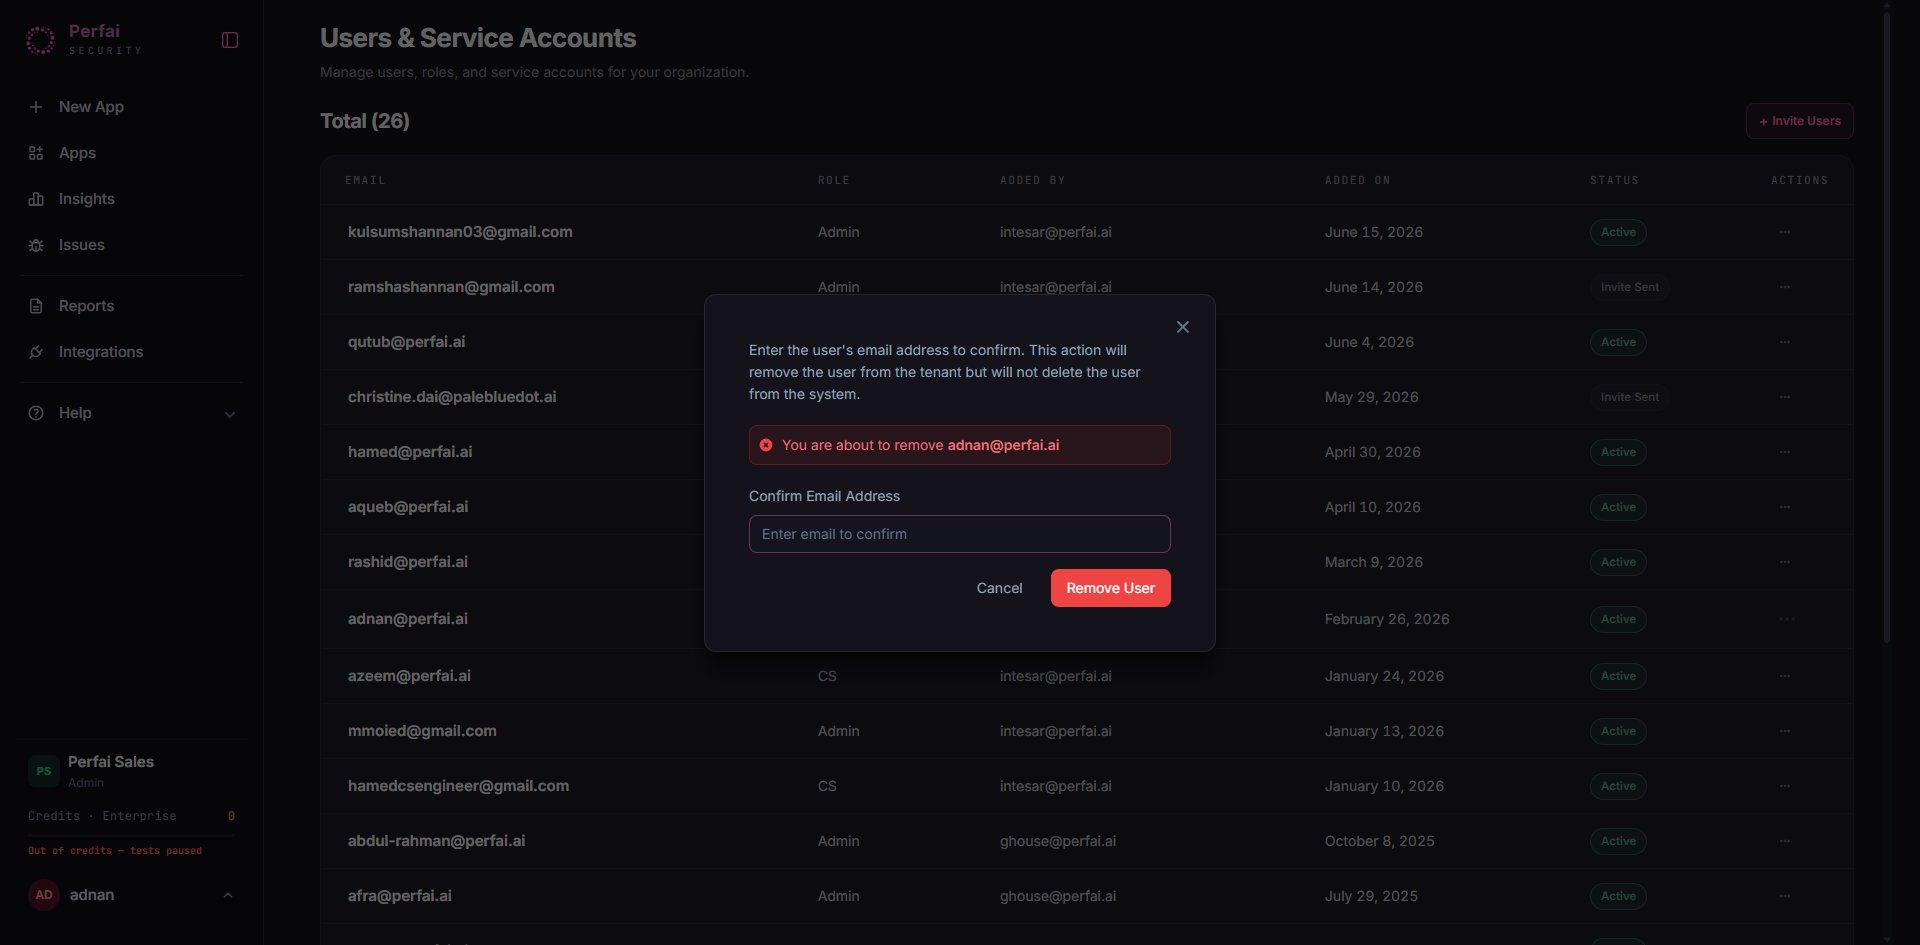Click the PS Perfai Sales tenant badge
The height and width of the screenshot is (945, 1920).
tap(44, 771)
